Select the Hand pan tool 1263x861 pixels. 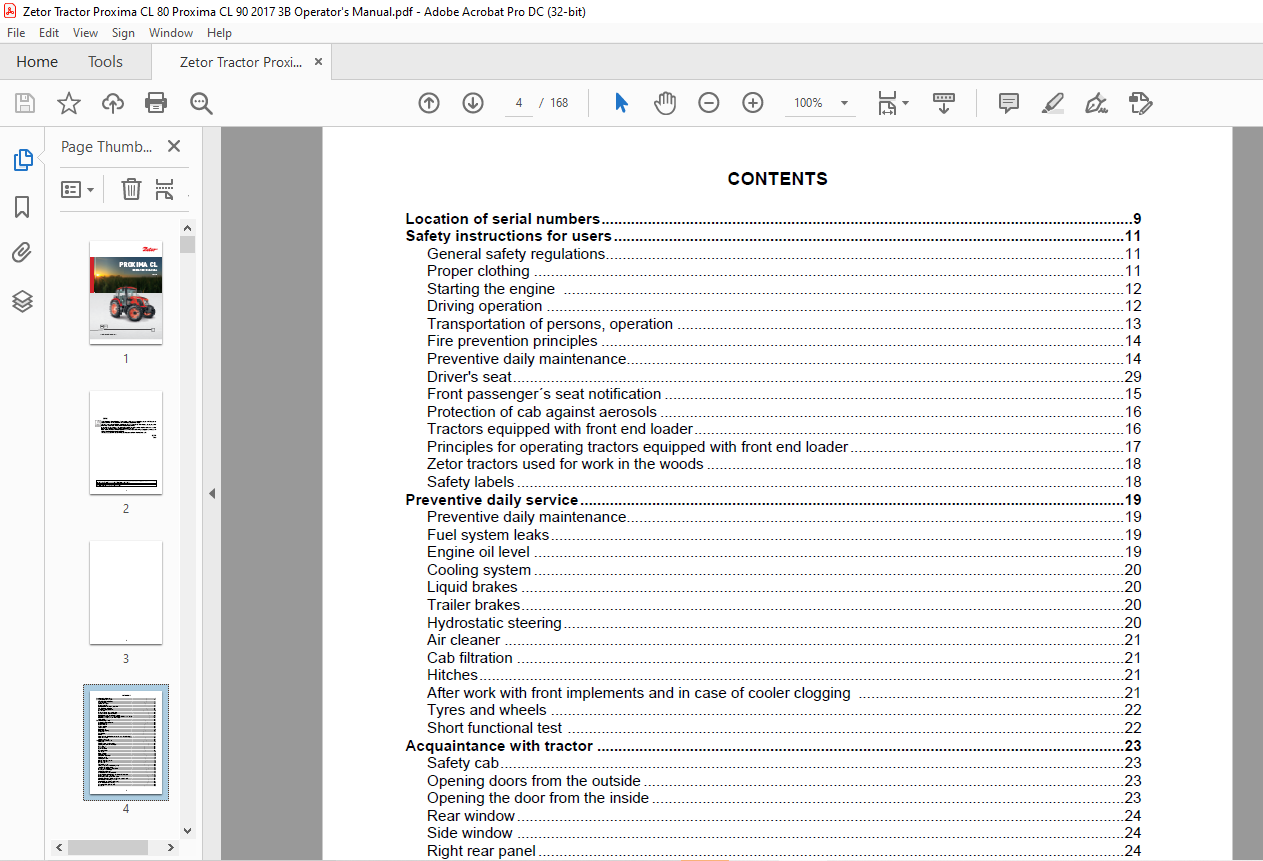(665, 103)
